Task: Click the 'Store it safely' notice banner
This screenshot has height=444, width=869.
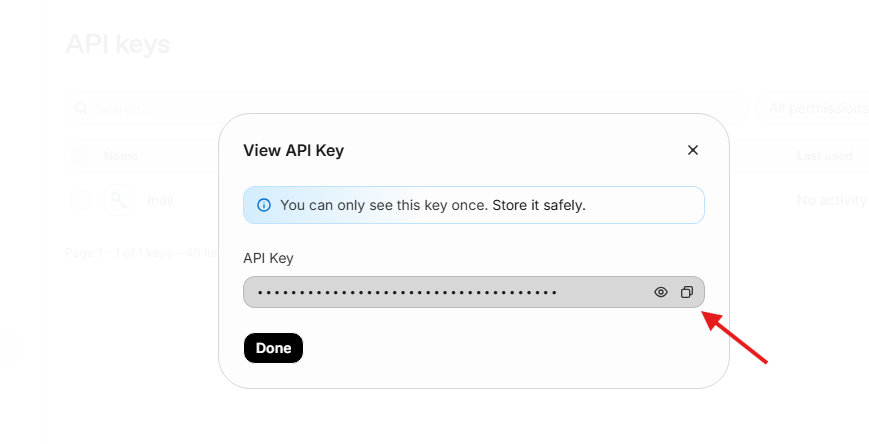Action: (474, 205)
